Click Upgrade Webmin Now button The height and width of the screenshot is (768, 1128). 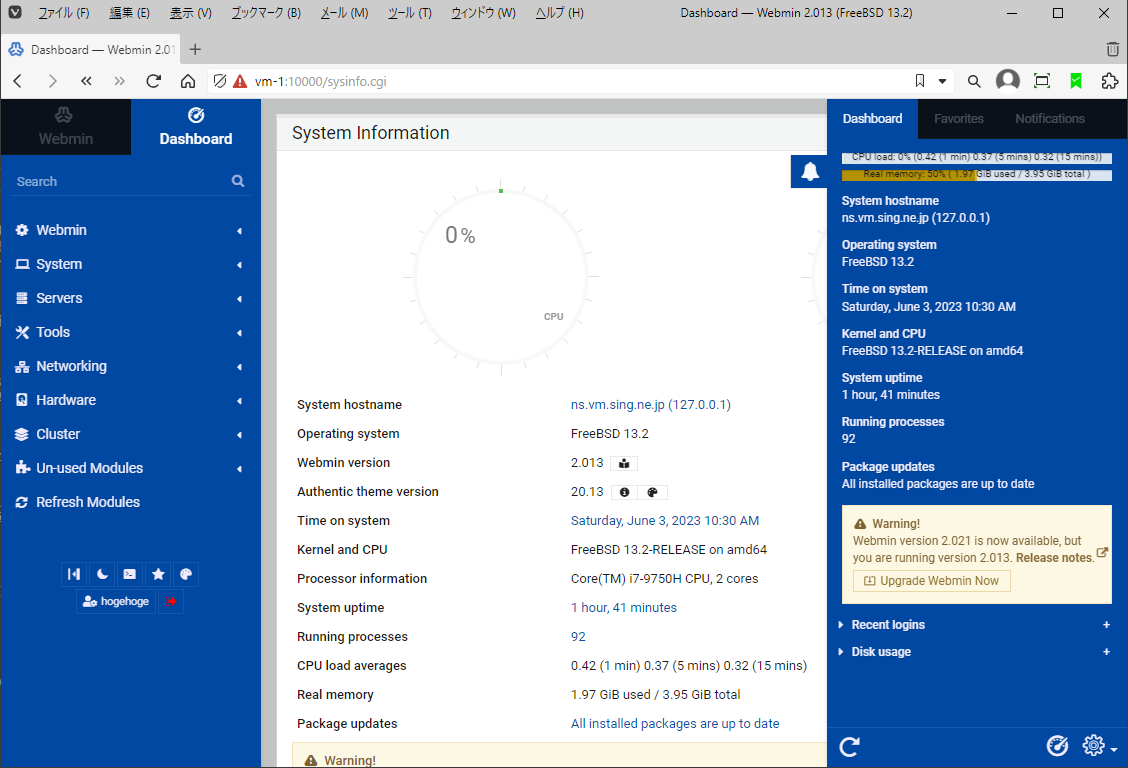(x=932, y=580)
